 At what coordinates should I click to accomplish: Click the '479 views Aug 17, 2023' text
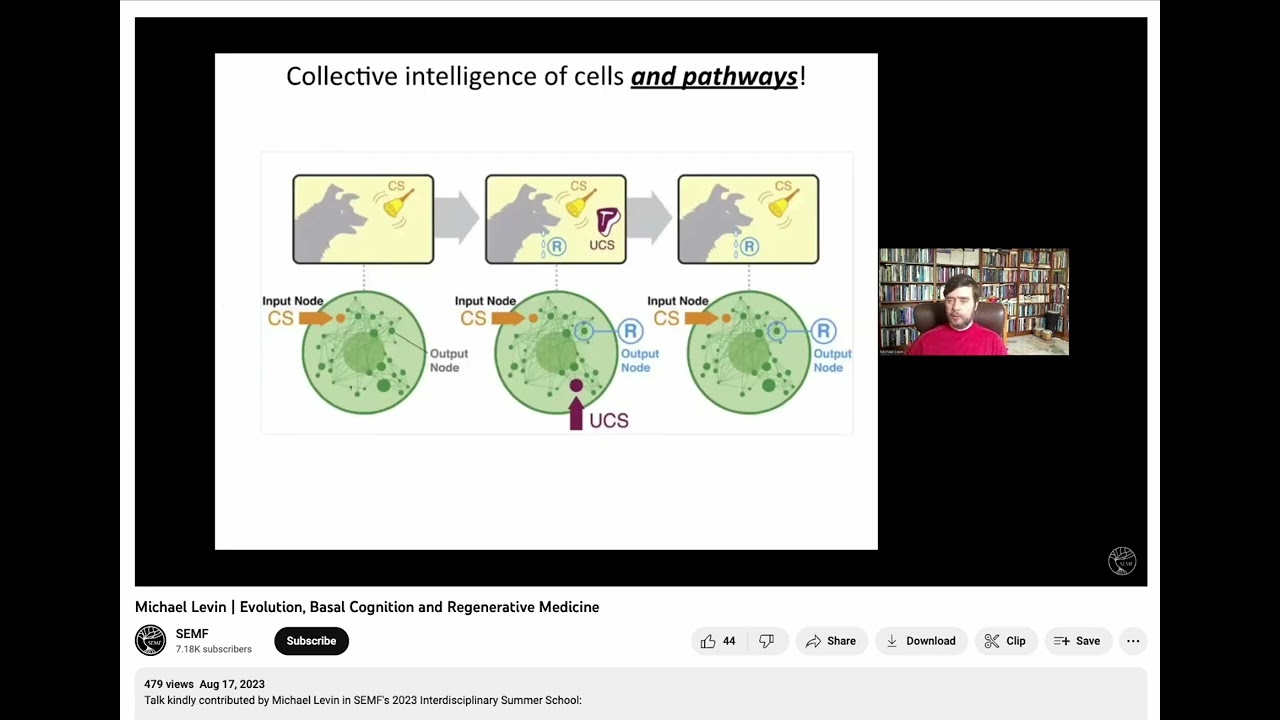(x=204, y=684)
